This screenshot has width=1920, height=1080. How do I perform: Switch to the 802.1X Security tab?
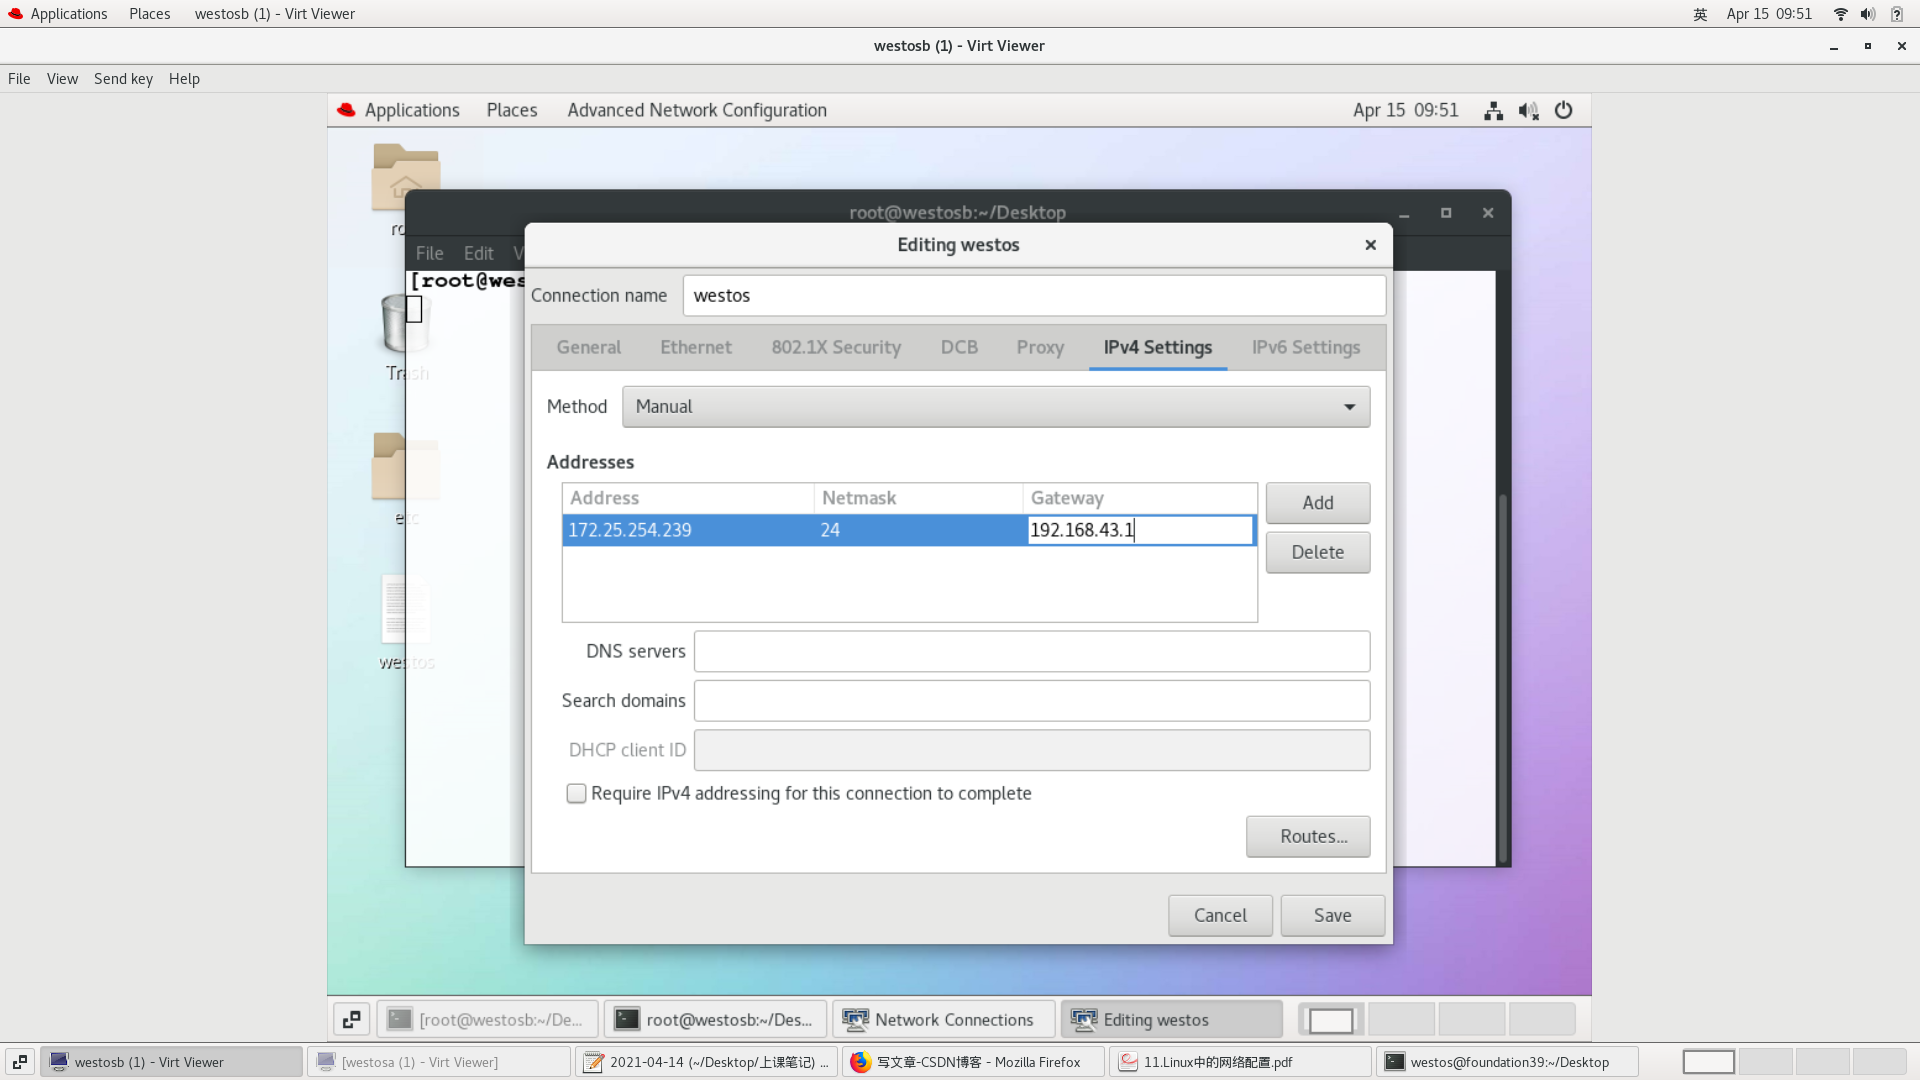(x=836, y=347)
